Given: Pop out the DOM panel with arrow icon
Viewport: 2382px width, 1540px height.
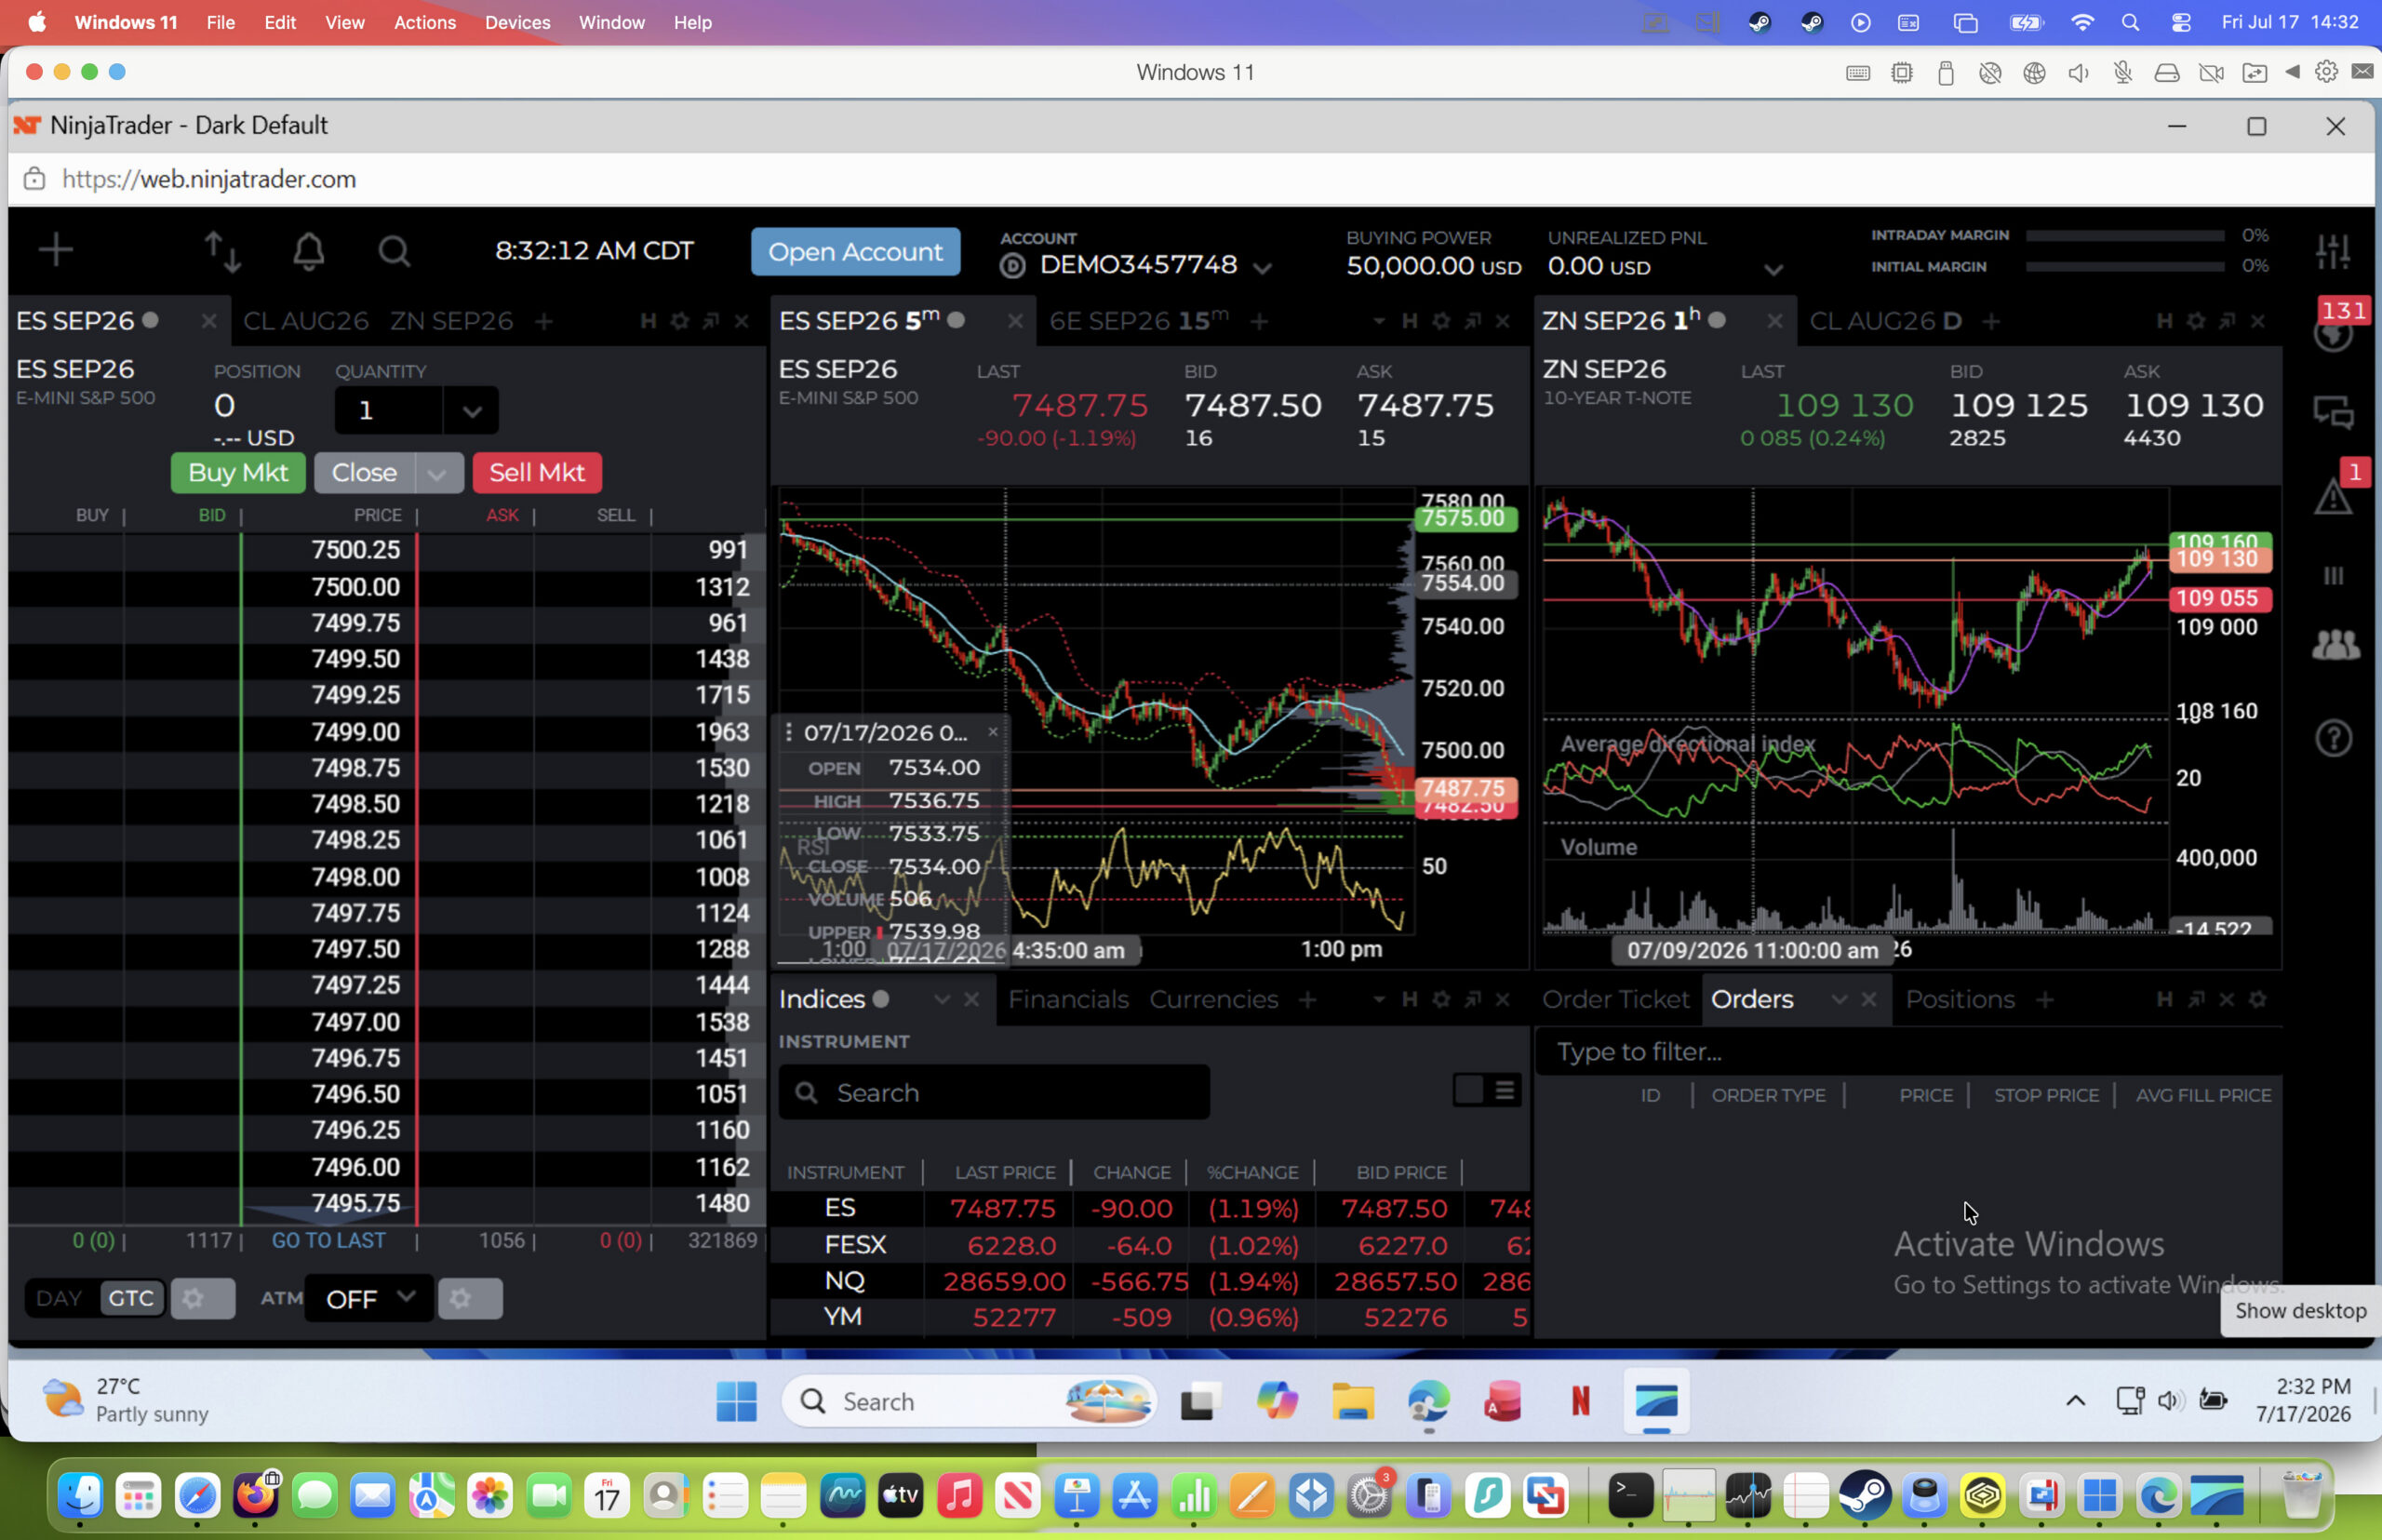Looking at the screenshot, I should click(x=711, y=321).
